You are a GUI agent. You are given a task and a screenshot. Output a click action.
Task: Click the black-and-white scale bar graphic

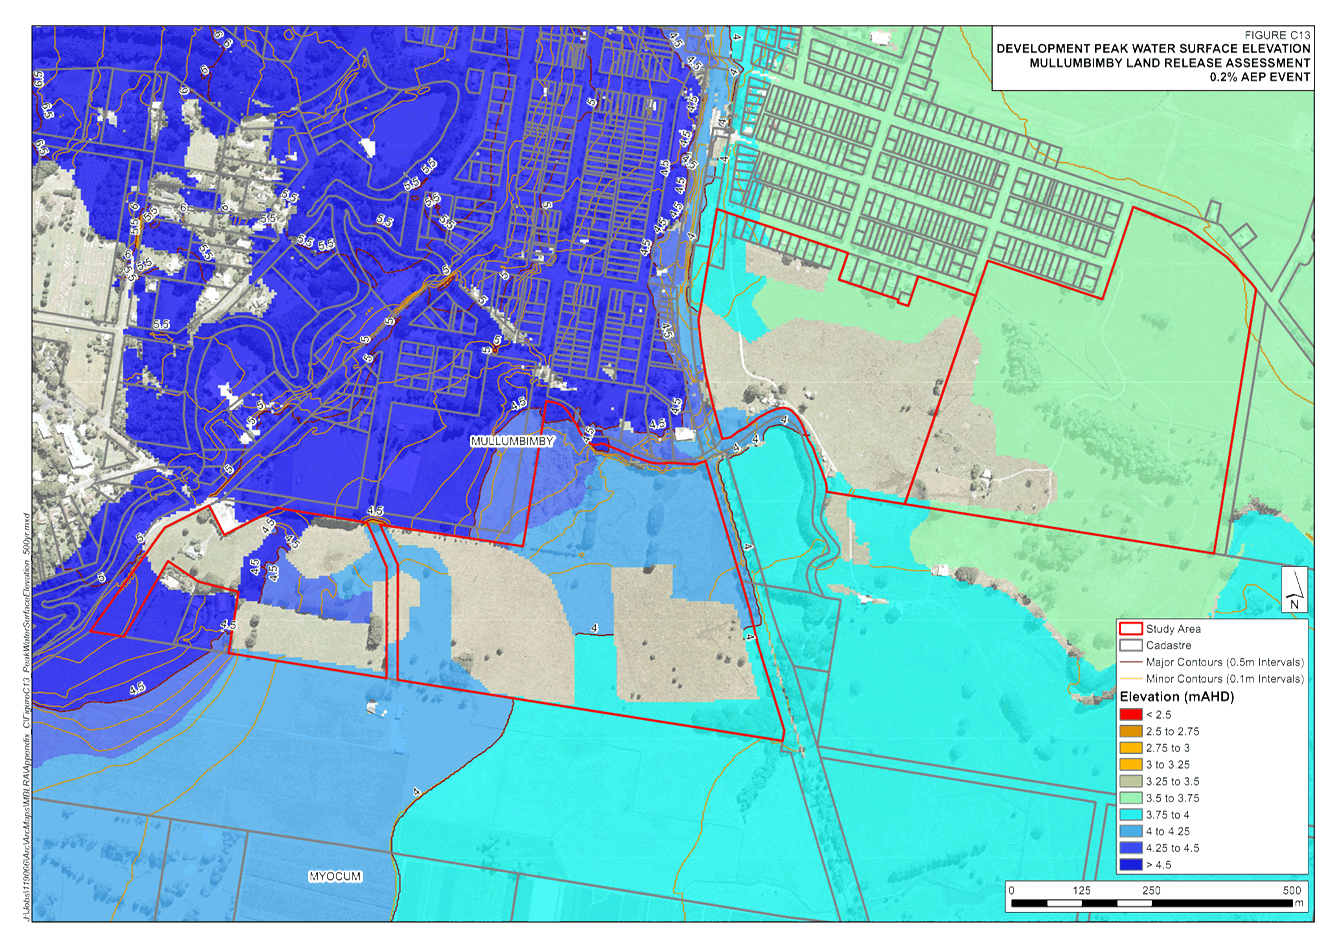pyautogui.click(x=1151, y=904)
